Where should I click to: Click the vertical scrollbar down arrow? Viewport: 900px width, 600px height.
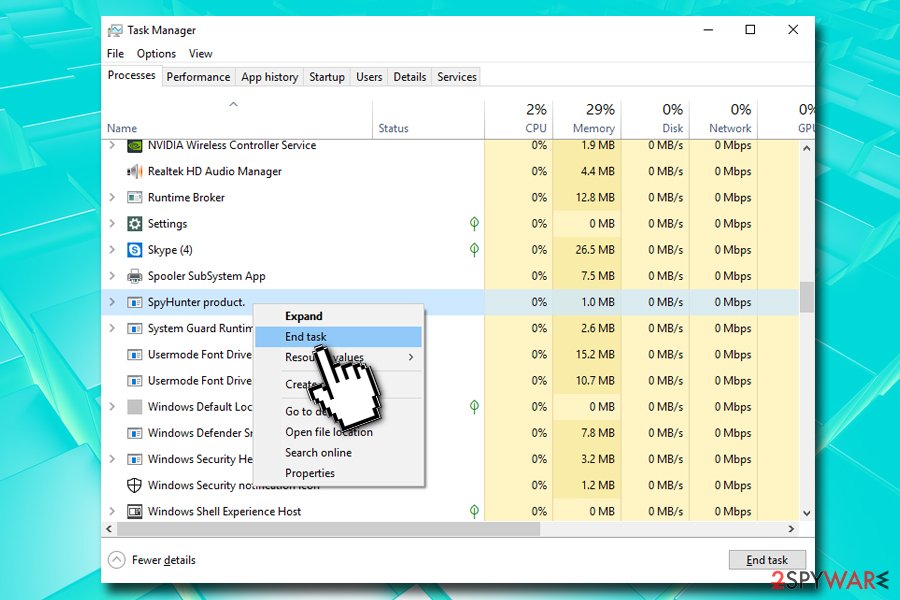[x=806, y=513]
